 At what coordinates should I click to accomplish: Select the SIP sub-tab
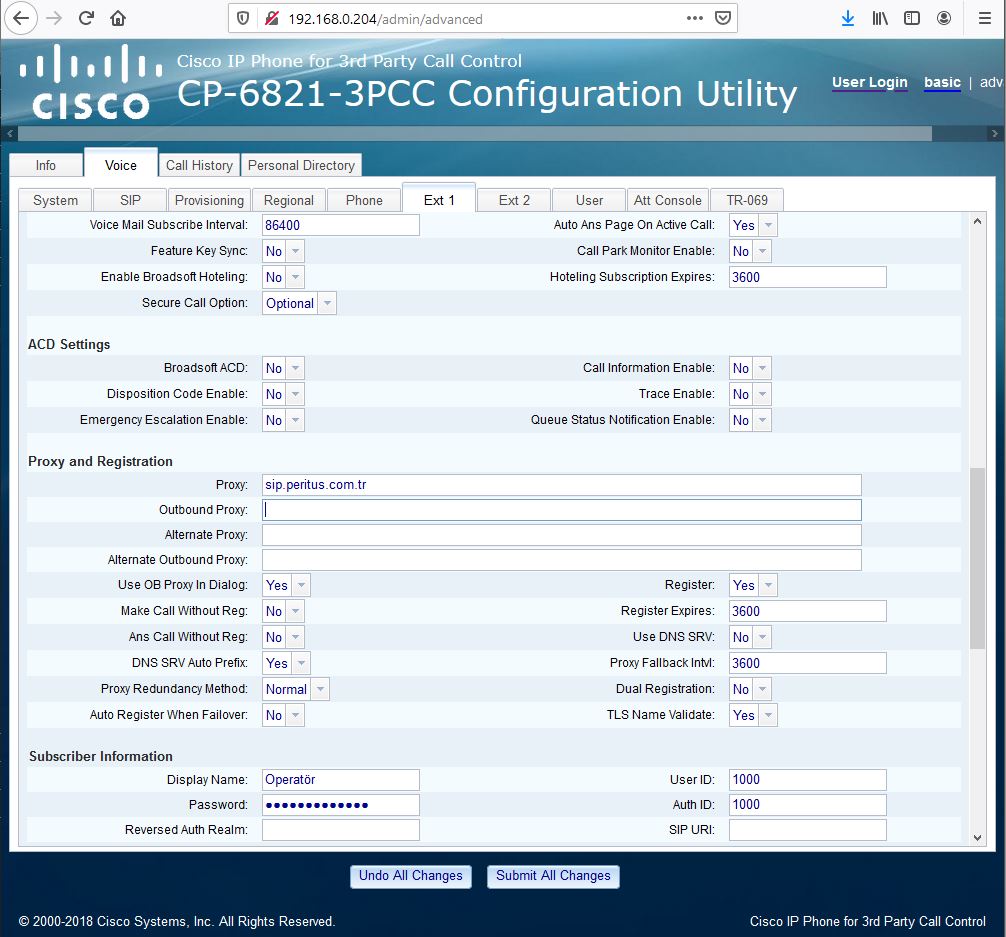pyautogui.click(x=130, y=200)
